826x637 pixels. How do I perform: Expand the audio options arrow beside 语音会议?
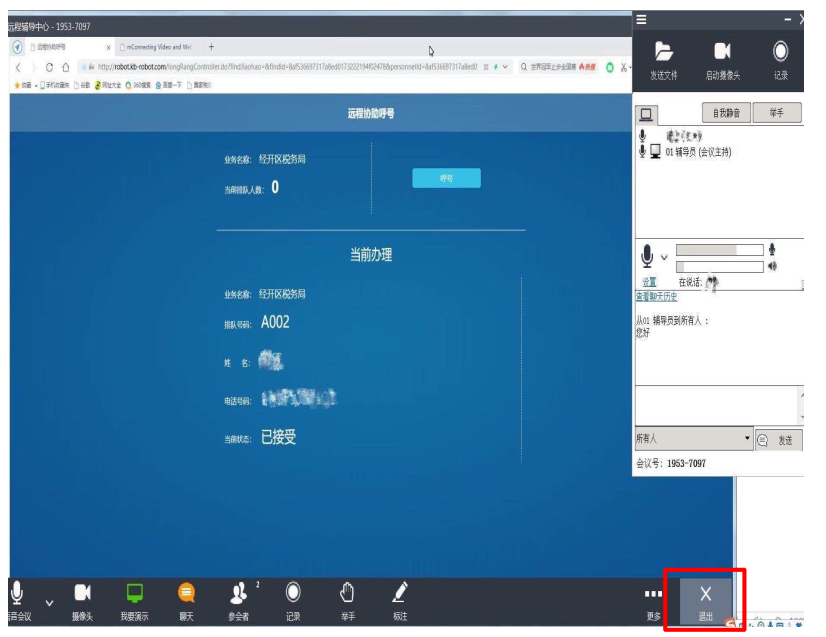coord(49,603)
